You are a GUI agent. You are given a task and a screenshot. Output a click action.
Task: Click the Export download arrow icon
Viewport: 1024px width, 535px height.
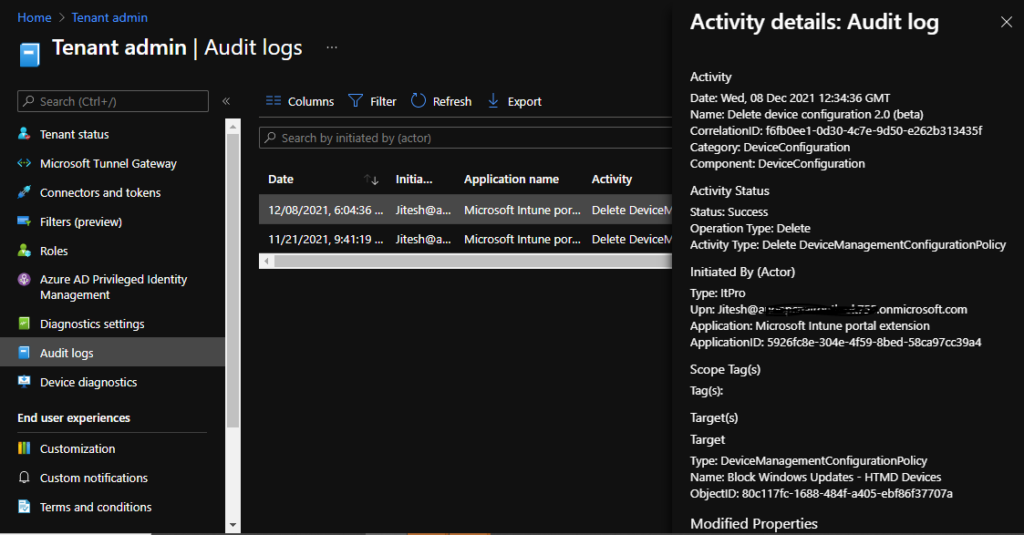tap(493, 101)
